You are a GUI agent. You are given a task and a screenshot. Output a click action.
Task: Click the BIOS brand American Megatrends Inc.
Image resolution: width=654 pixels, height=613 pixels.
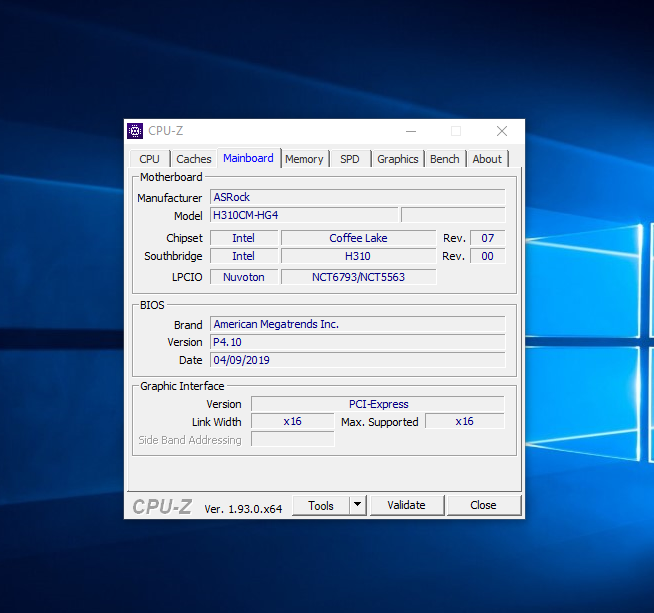[357, 324]
